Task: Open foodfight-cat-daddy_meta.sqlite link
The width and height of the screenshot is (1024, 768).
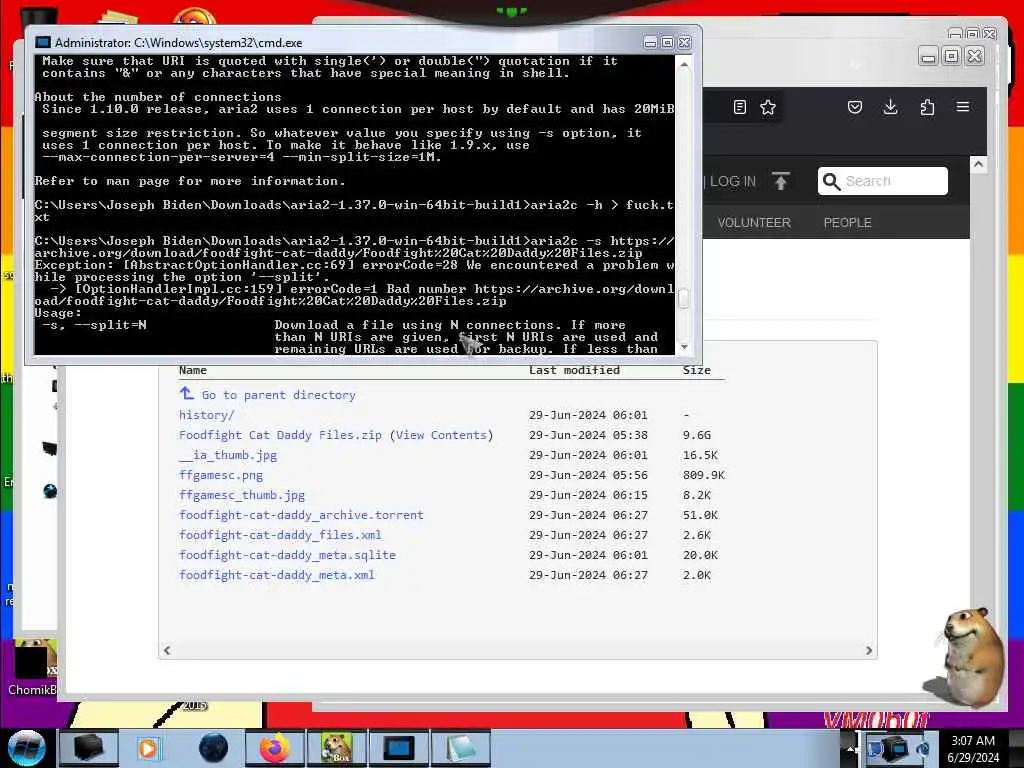Action: [x=287, y=555]
